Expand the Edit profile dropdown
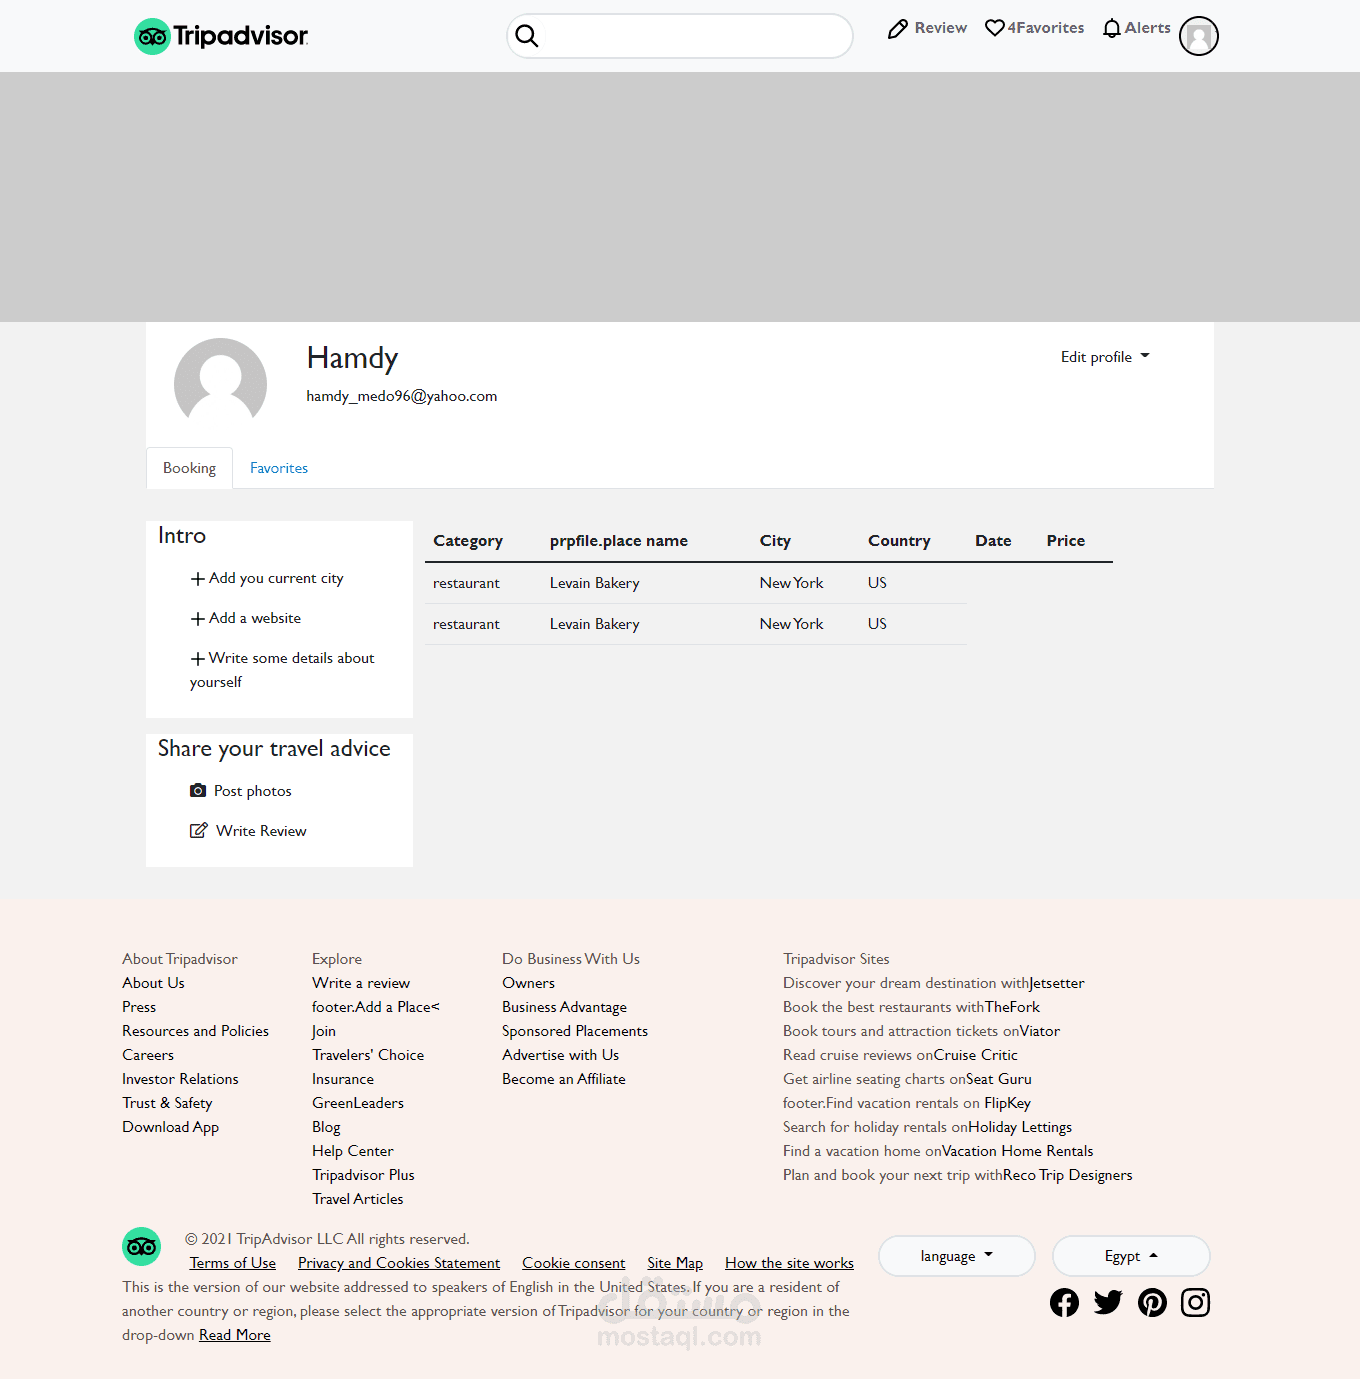Screen dimensions: 1360x1379 click(1105, 357)
